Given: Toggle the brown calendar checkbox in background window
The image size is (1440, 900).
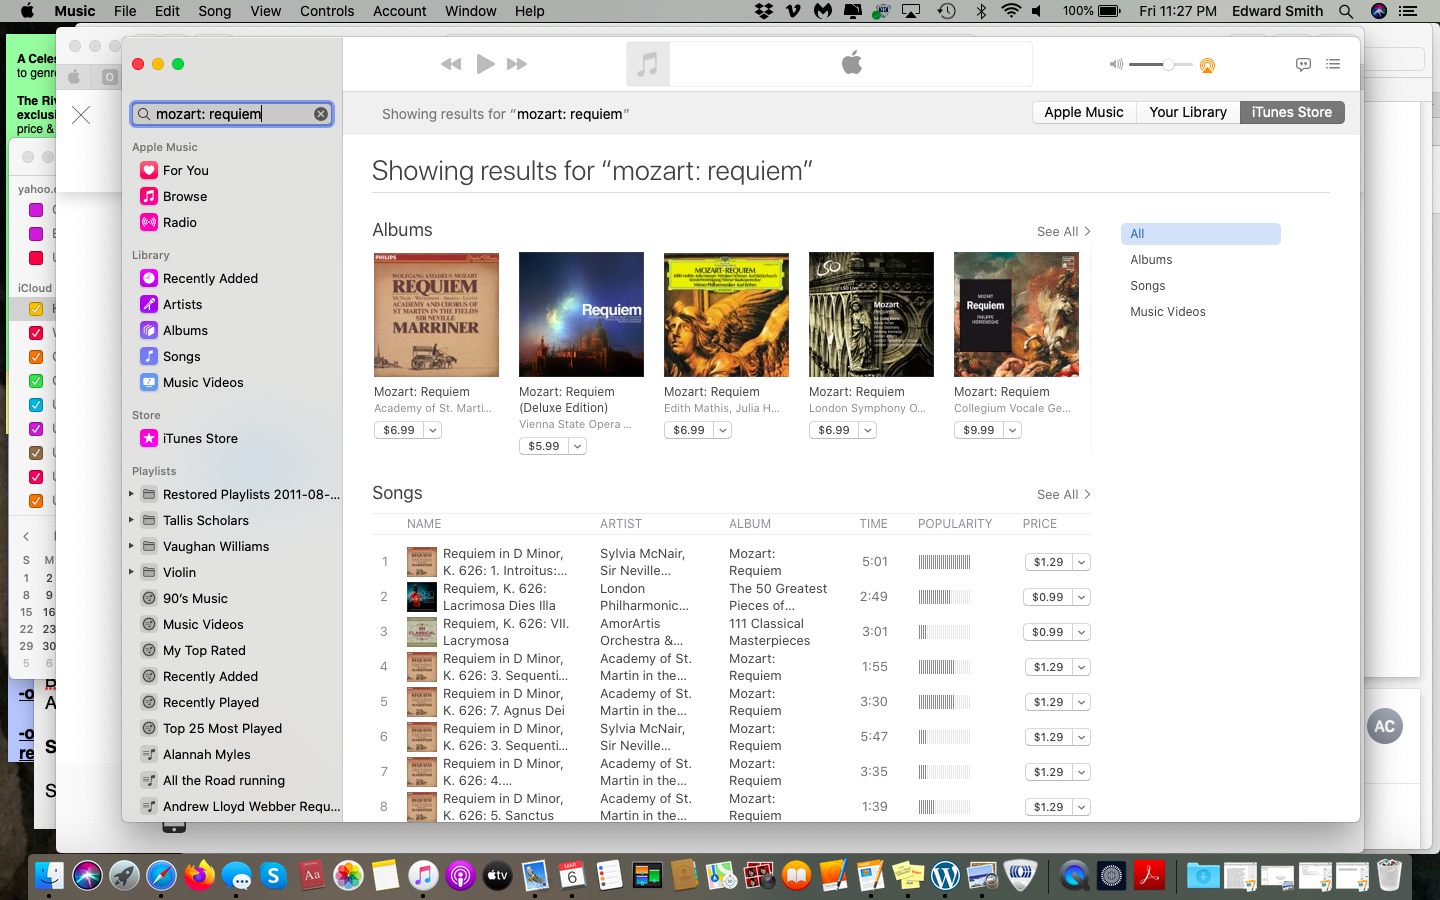Looking at the screenshot, I should click(36, 453).
